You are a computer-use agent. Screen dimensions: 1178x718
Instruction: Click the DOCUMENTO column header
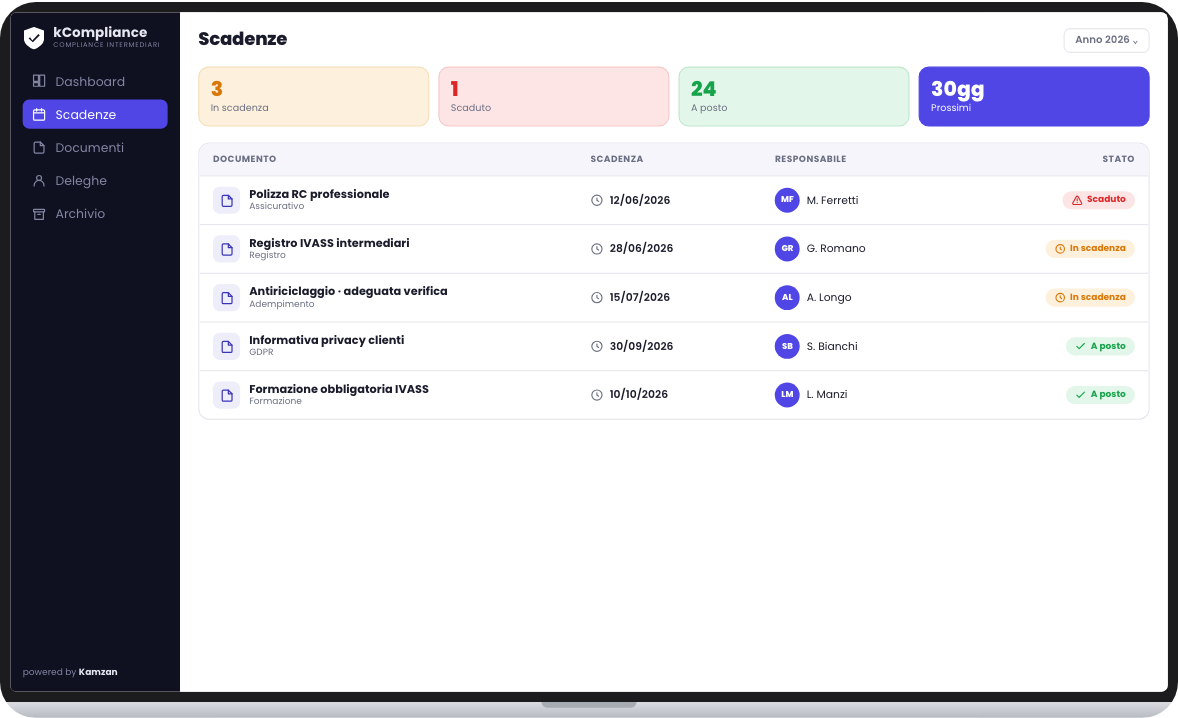coord(244,159)
